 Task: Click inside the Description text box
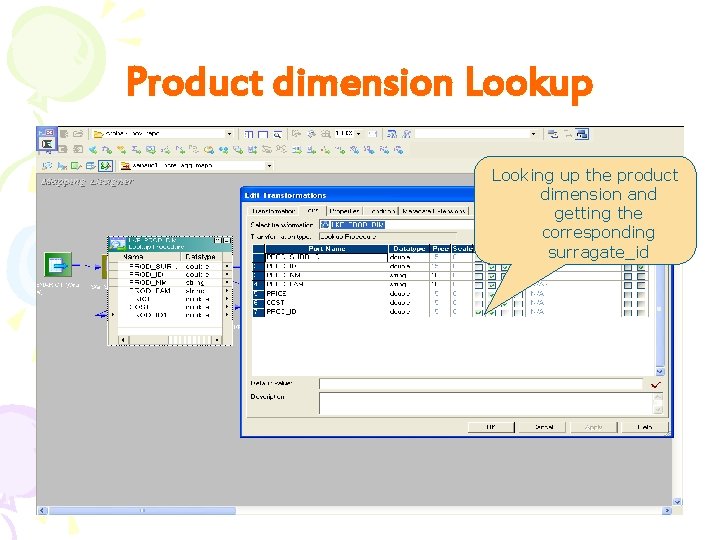[x=485, y=403]
